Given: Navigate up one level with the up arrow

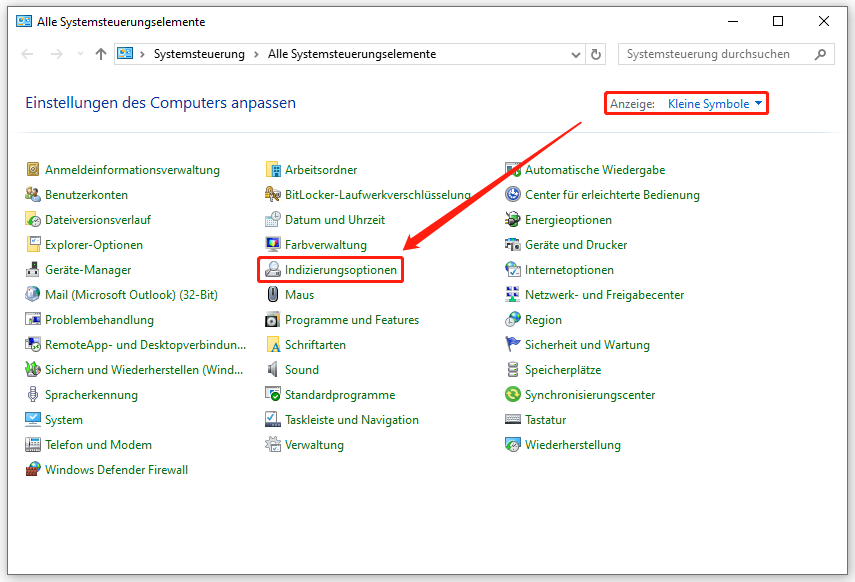Looking at the screenshot, I should 103,54.
